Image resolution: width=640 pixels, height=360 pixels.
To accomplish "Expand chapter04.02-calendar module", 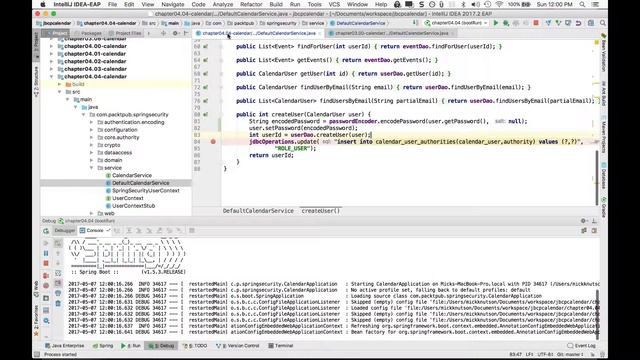I will coord(51,61).
